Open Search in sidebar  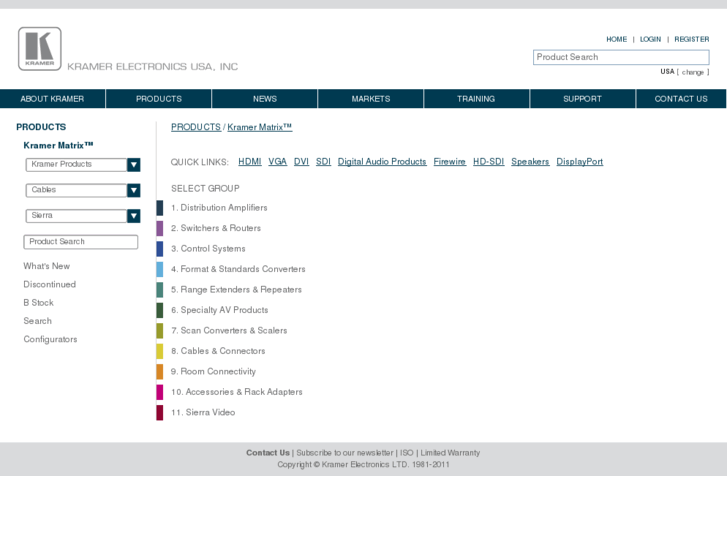[38, 321]
